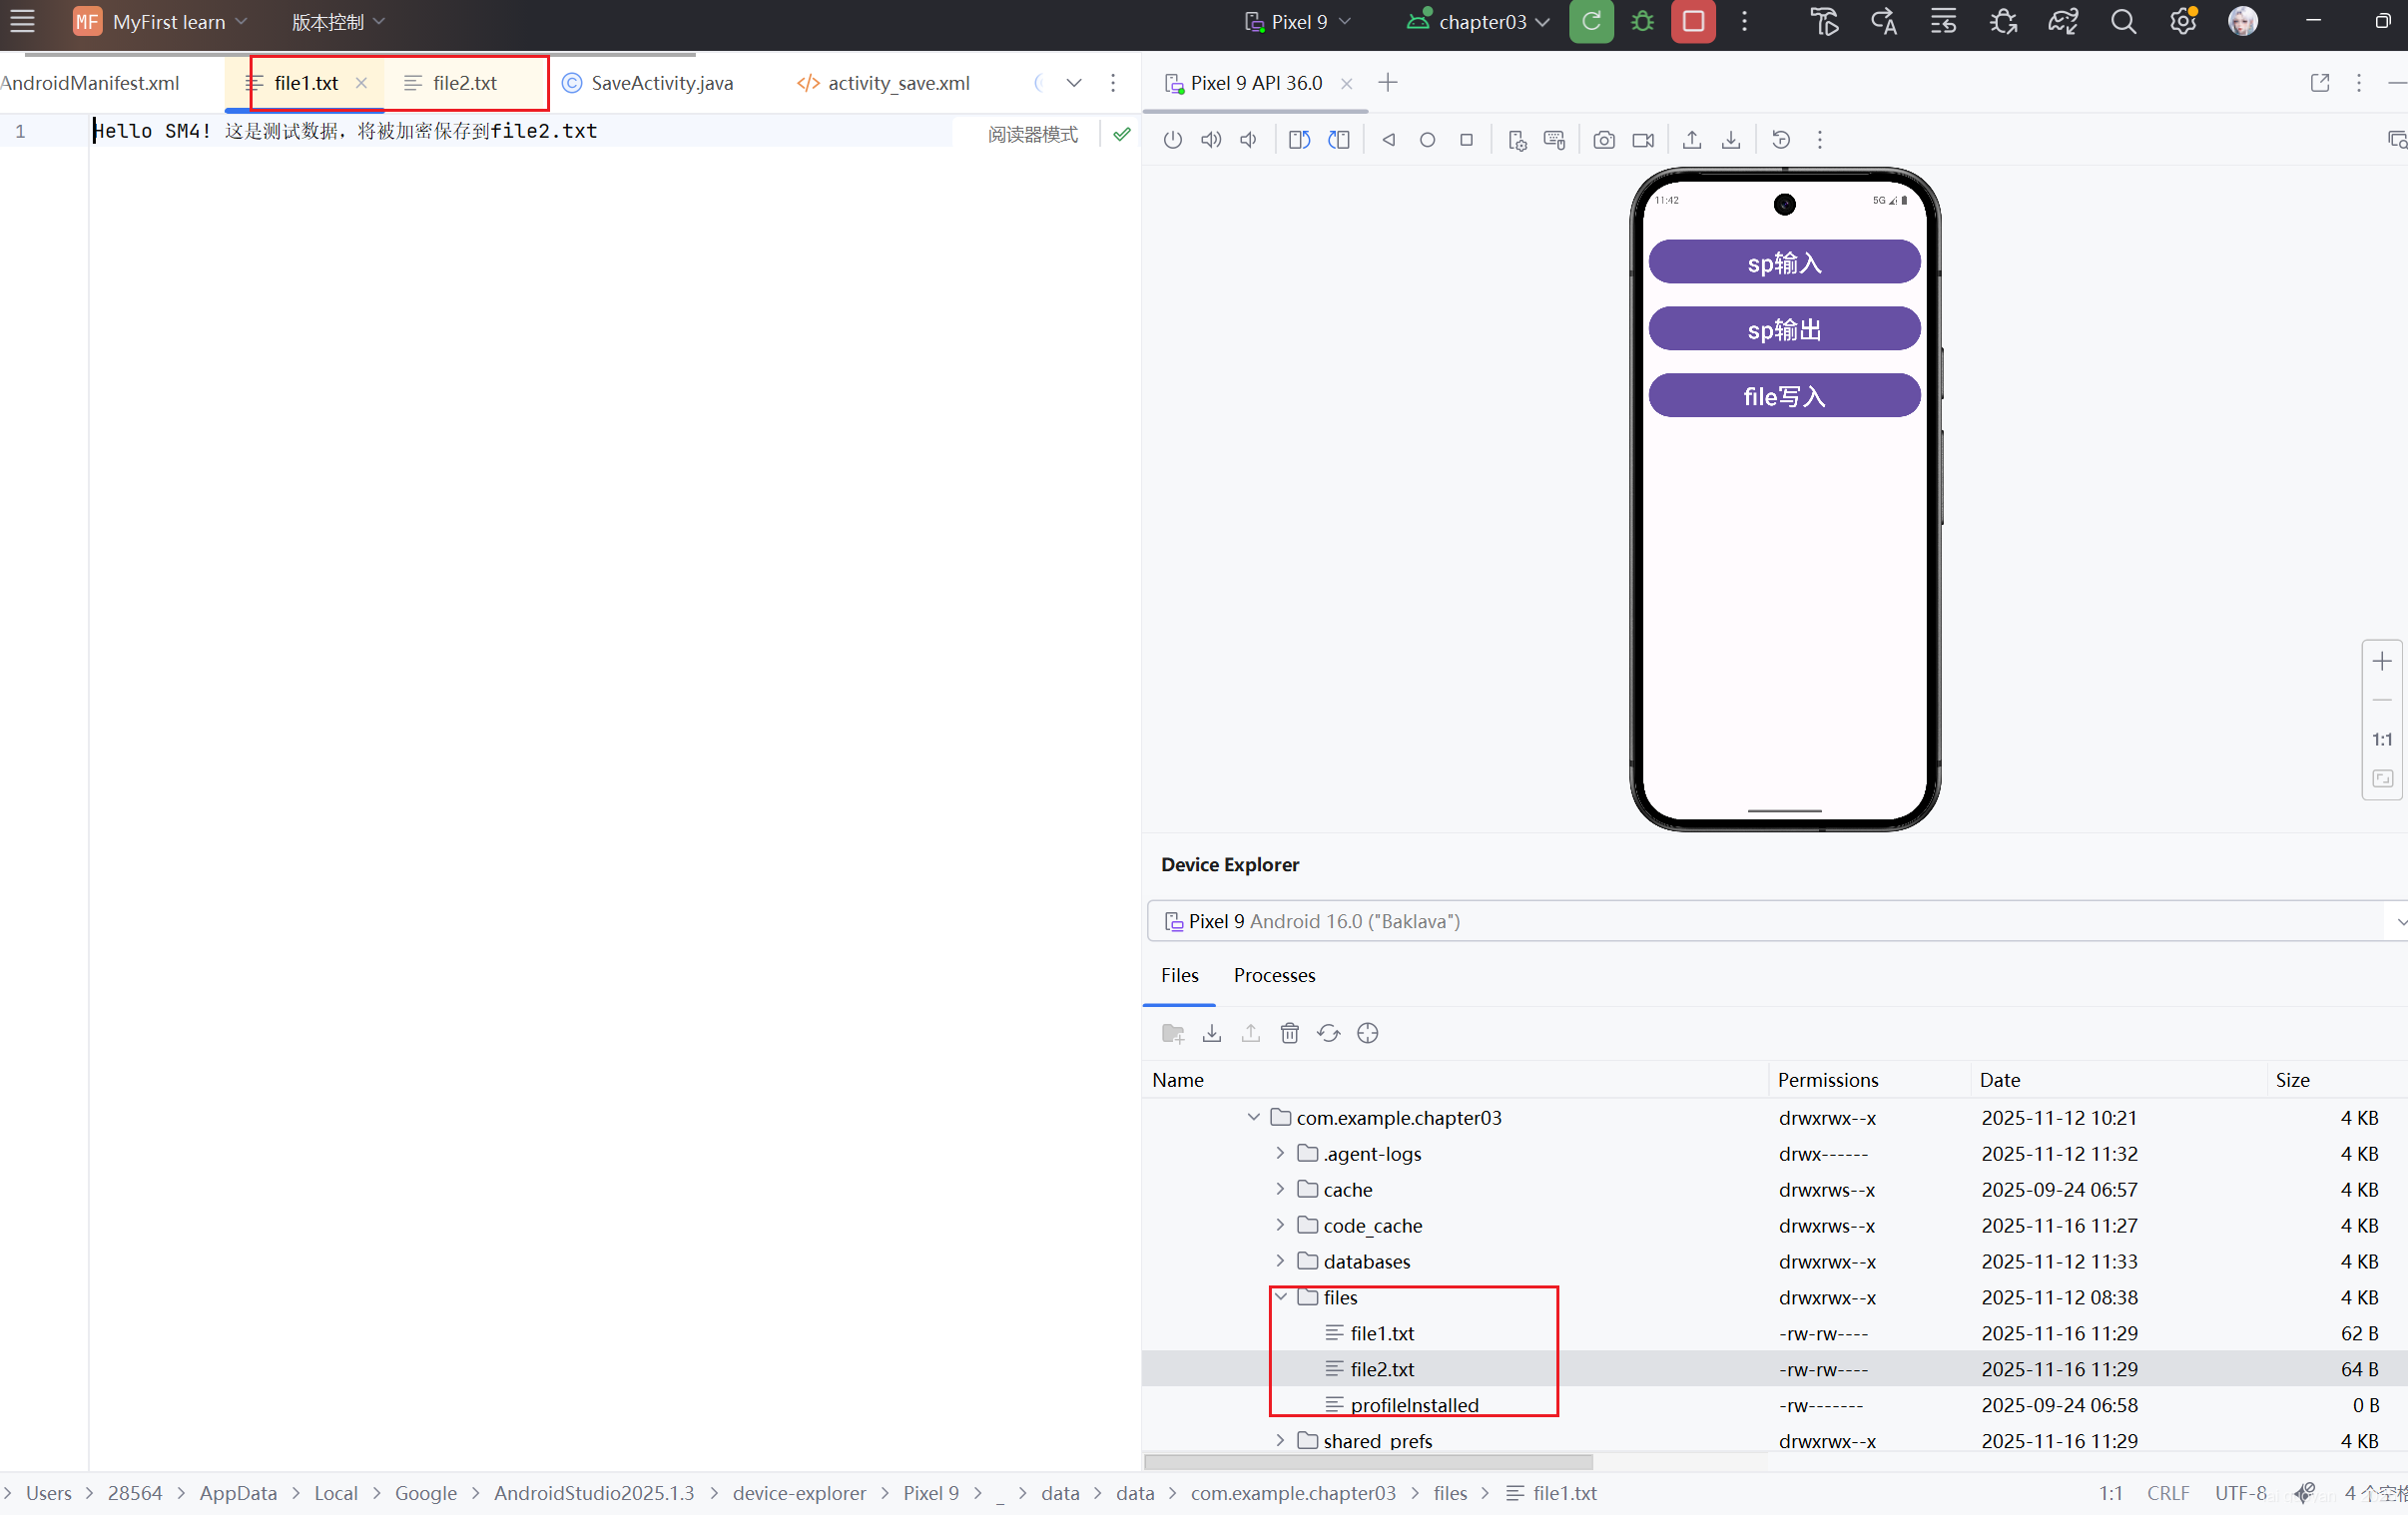Image resolution: width=2408 pixels, height=1515 pixels.
Task: Tap the file写入 button on emulator
Action: click(1783, 396)
